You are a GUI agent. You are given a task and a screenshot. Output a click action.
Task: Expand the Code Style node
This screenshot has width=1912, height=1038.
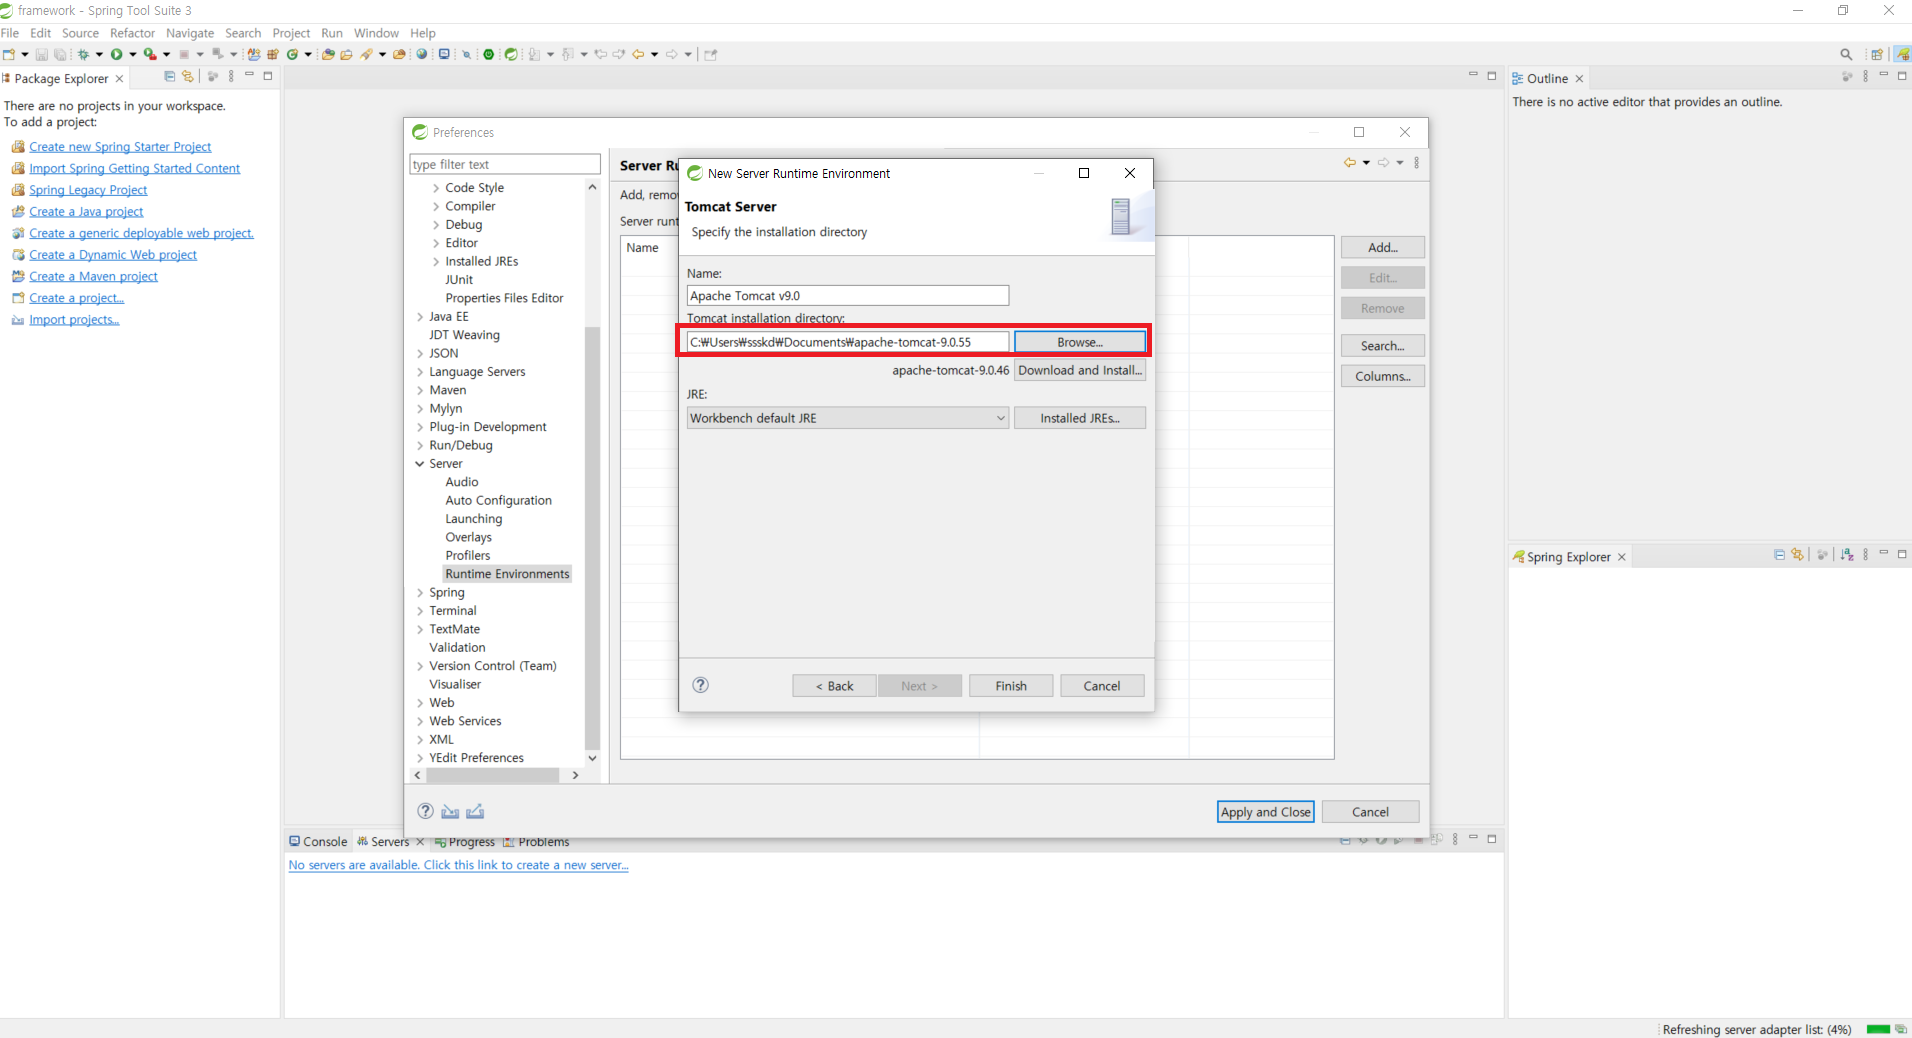436,188
